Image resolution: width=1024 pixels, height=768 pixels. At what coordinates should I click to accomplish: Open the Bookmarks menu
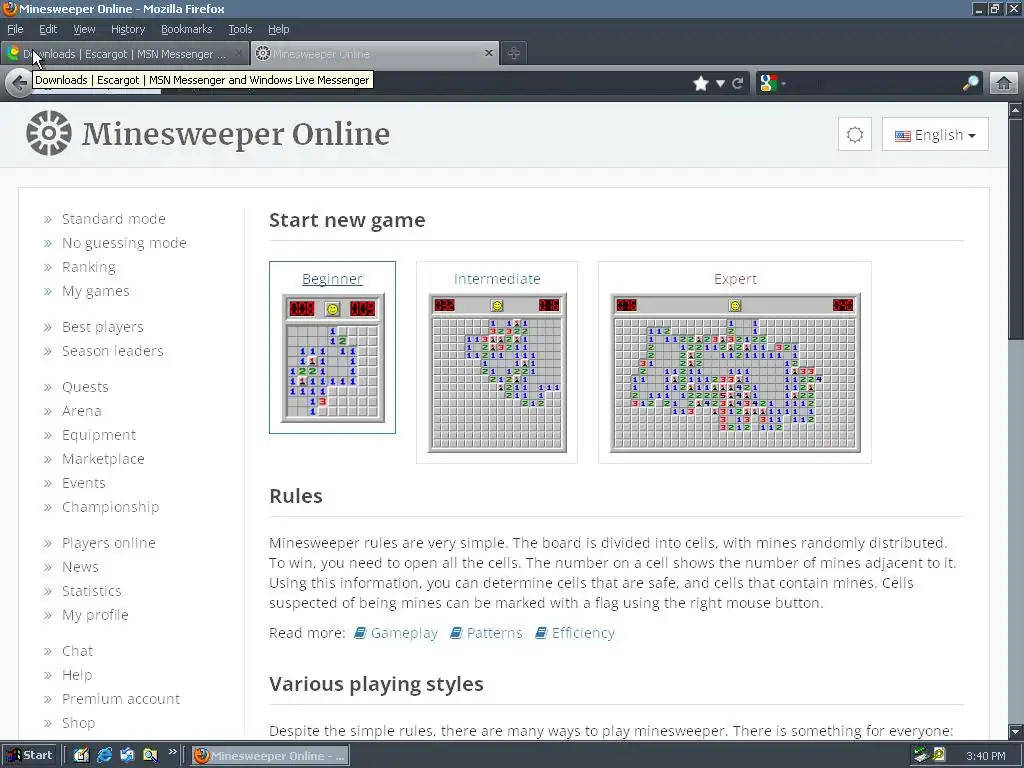[x=186, y=29]
